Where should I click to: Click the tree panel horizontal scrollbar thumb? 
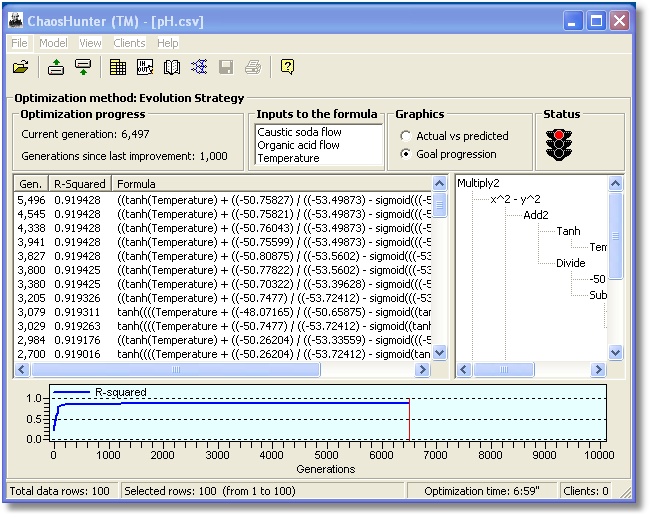tap(504, 369)
